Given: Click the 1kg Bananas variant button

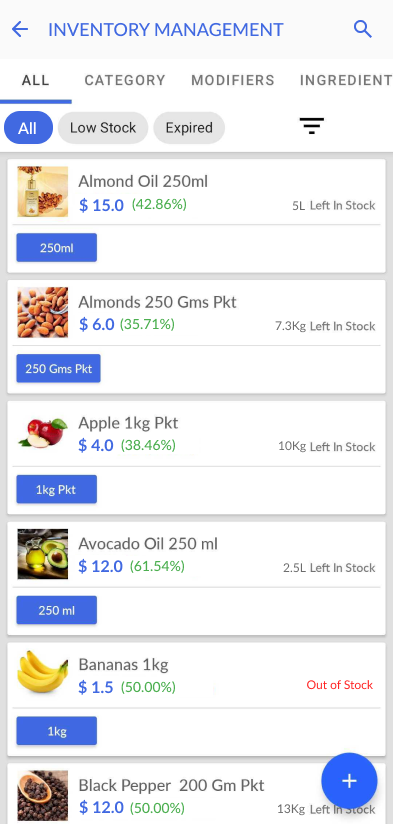Looking at the screenshot, I should coord(57,731).
